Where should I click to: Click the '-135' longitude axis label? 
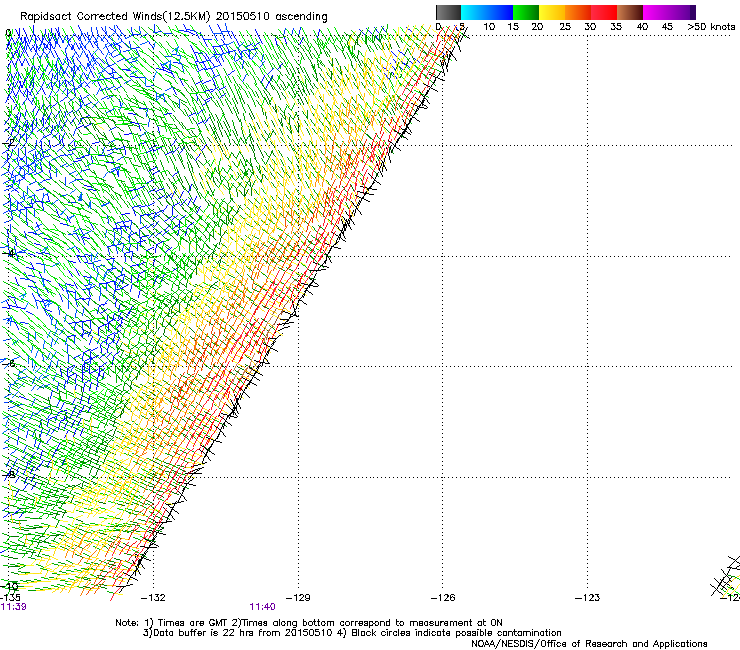[x=11, y=598]
